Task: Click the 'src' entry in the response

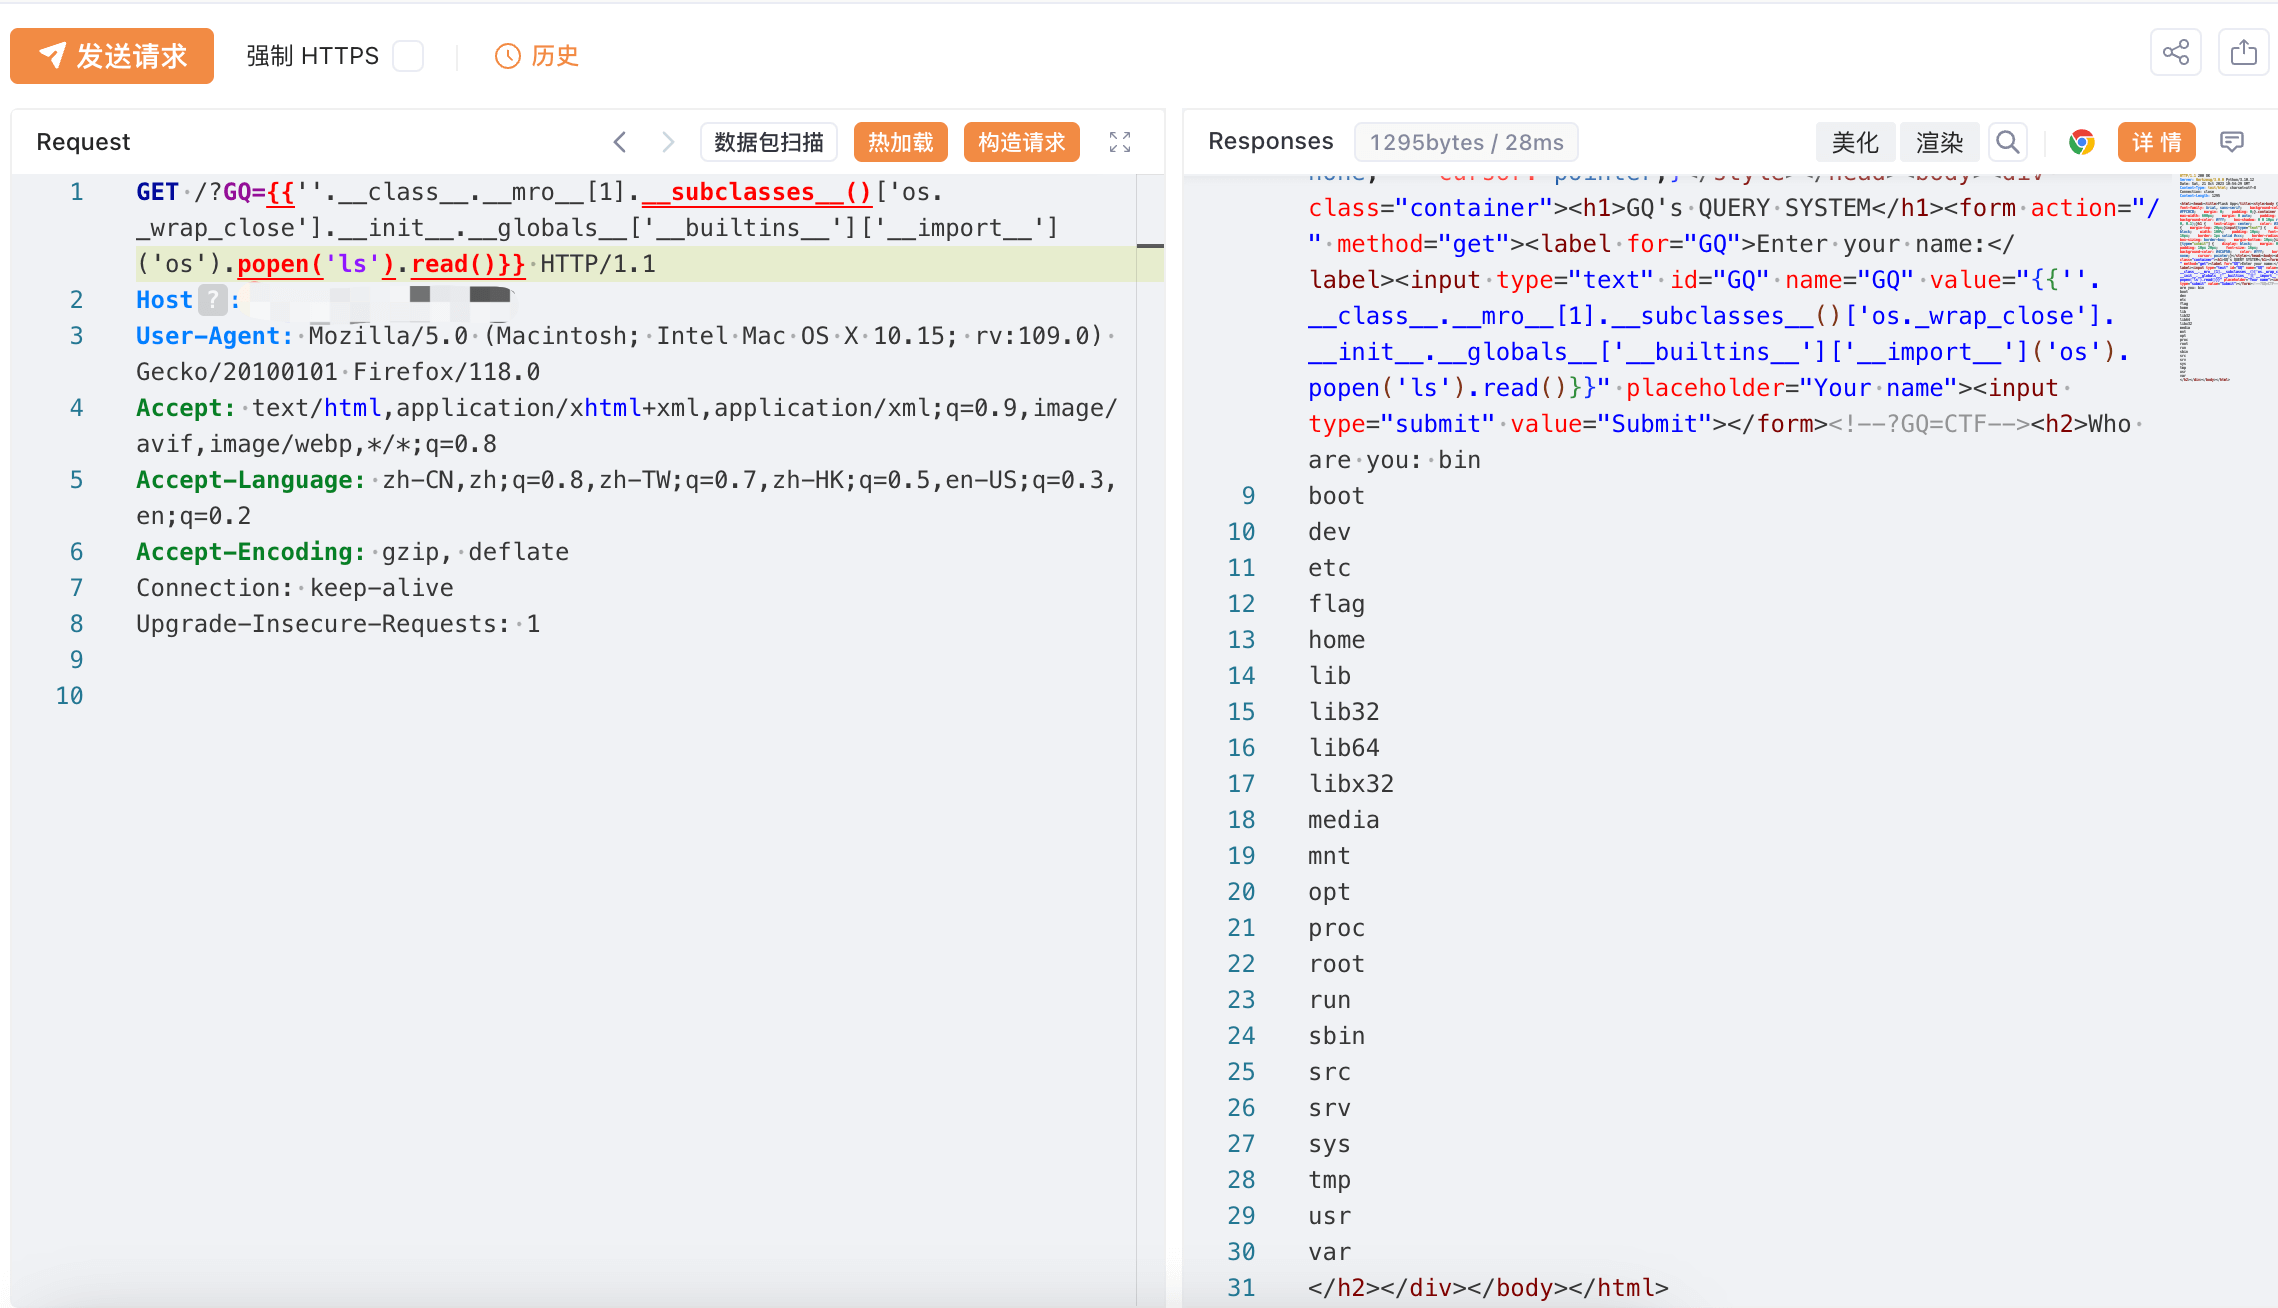Action: (1330, 1072)
